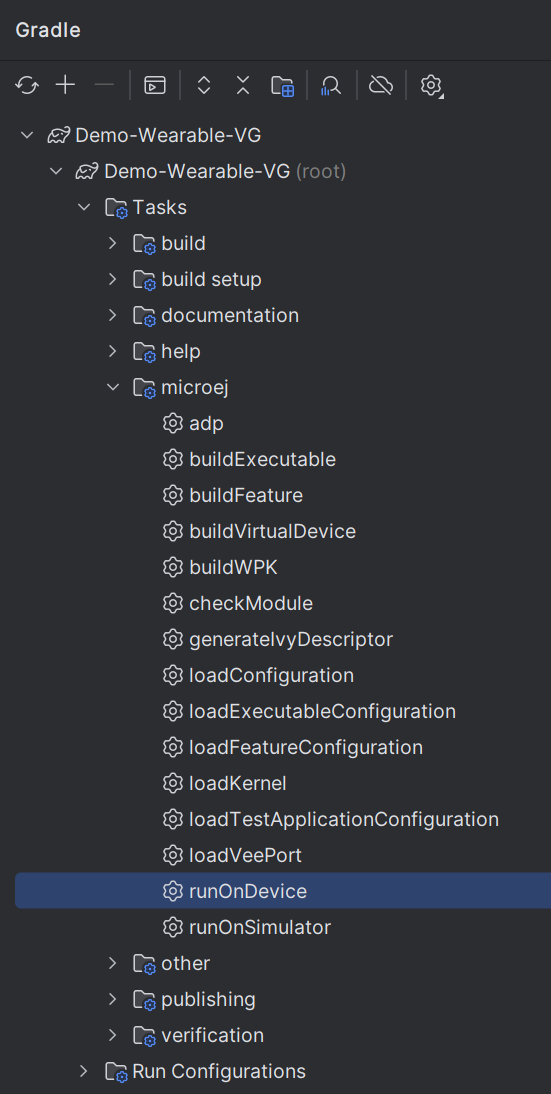Select the generateIvyDescriptor task
This screenshot has width=551, height=1094.
coord(291,640)
